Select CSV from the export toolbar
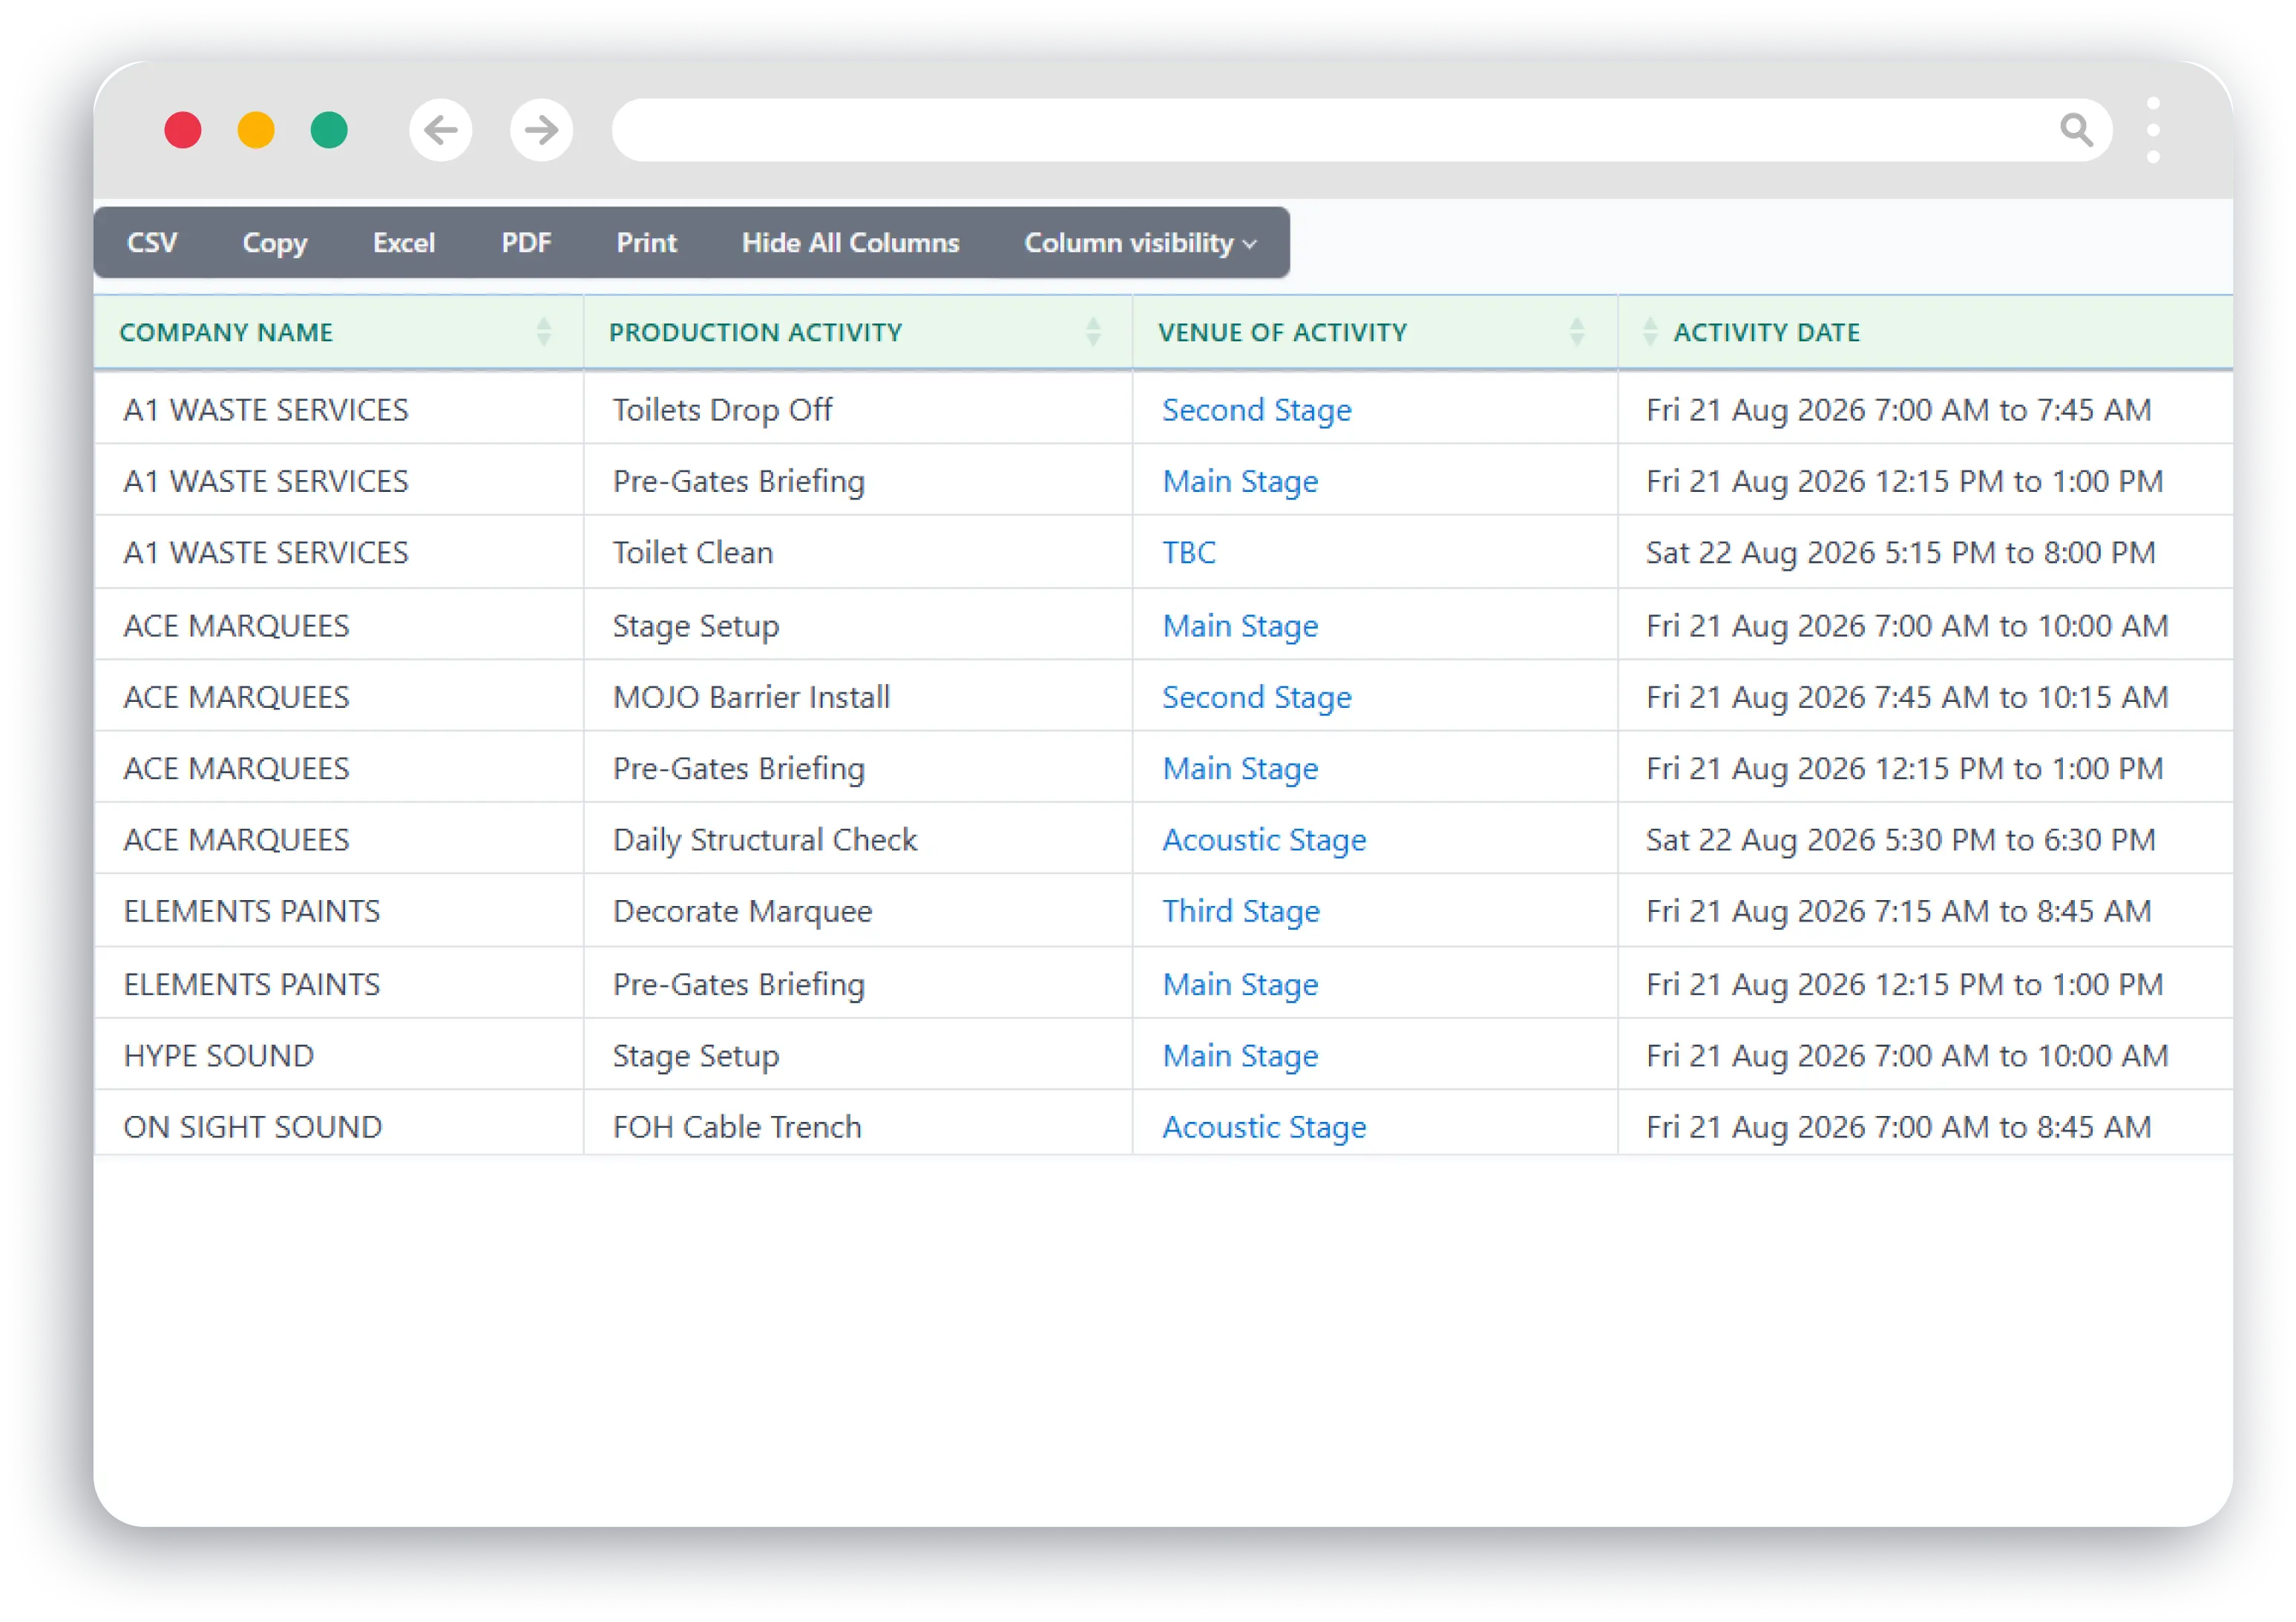Image resolution: width=2296 pixels, height=1622 pixels. coord(152,242)
